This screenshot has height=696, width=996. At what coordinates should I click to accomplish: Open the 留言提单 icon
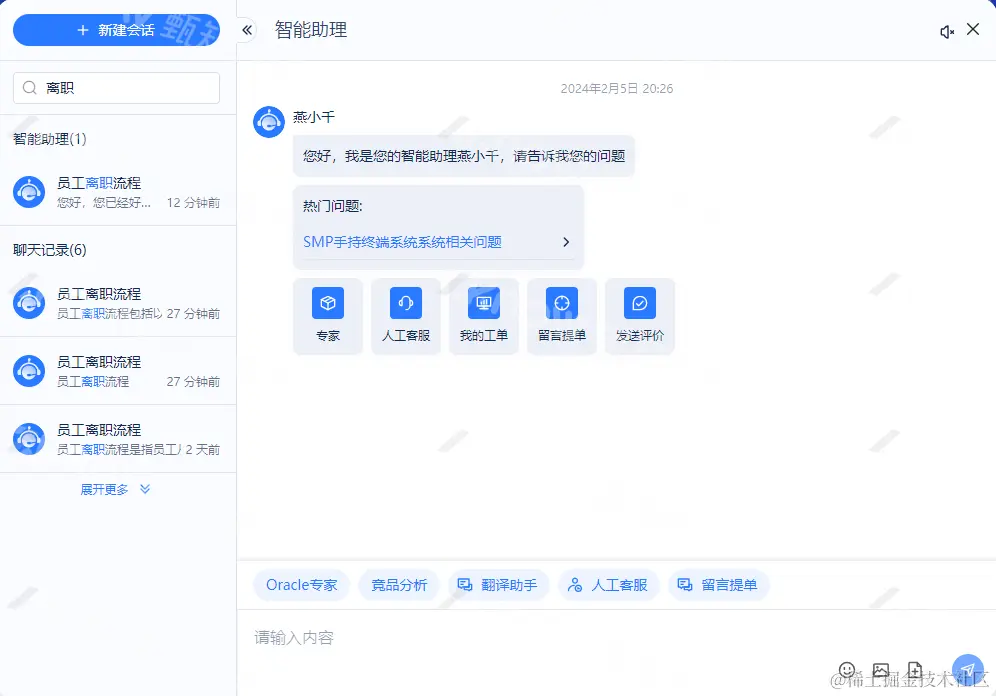(x=561, y=315)
